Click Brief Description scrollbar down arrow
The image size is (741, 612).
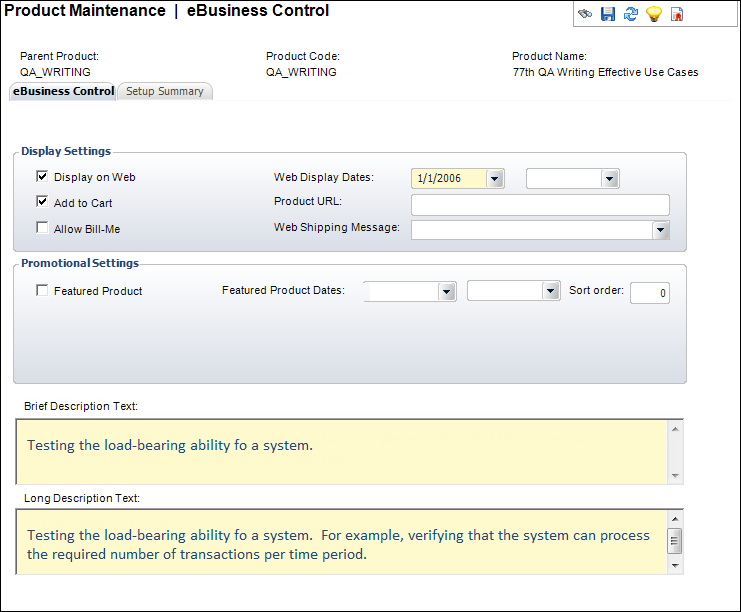click(x=675, y=475)
